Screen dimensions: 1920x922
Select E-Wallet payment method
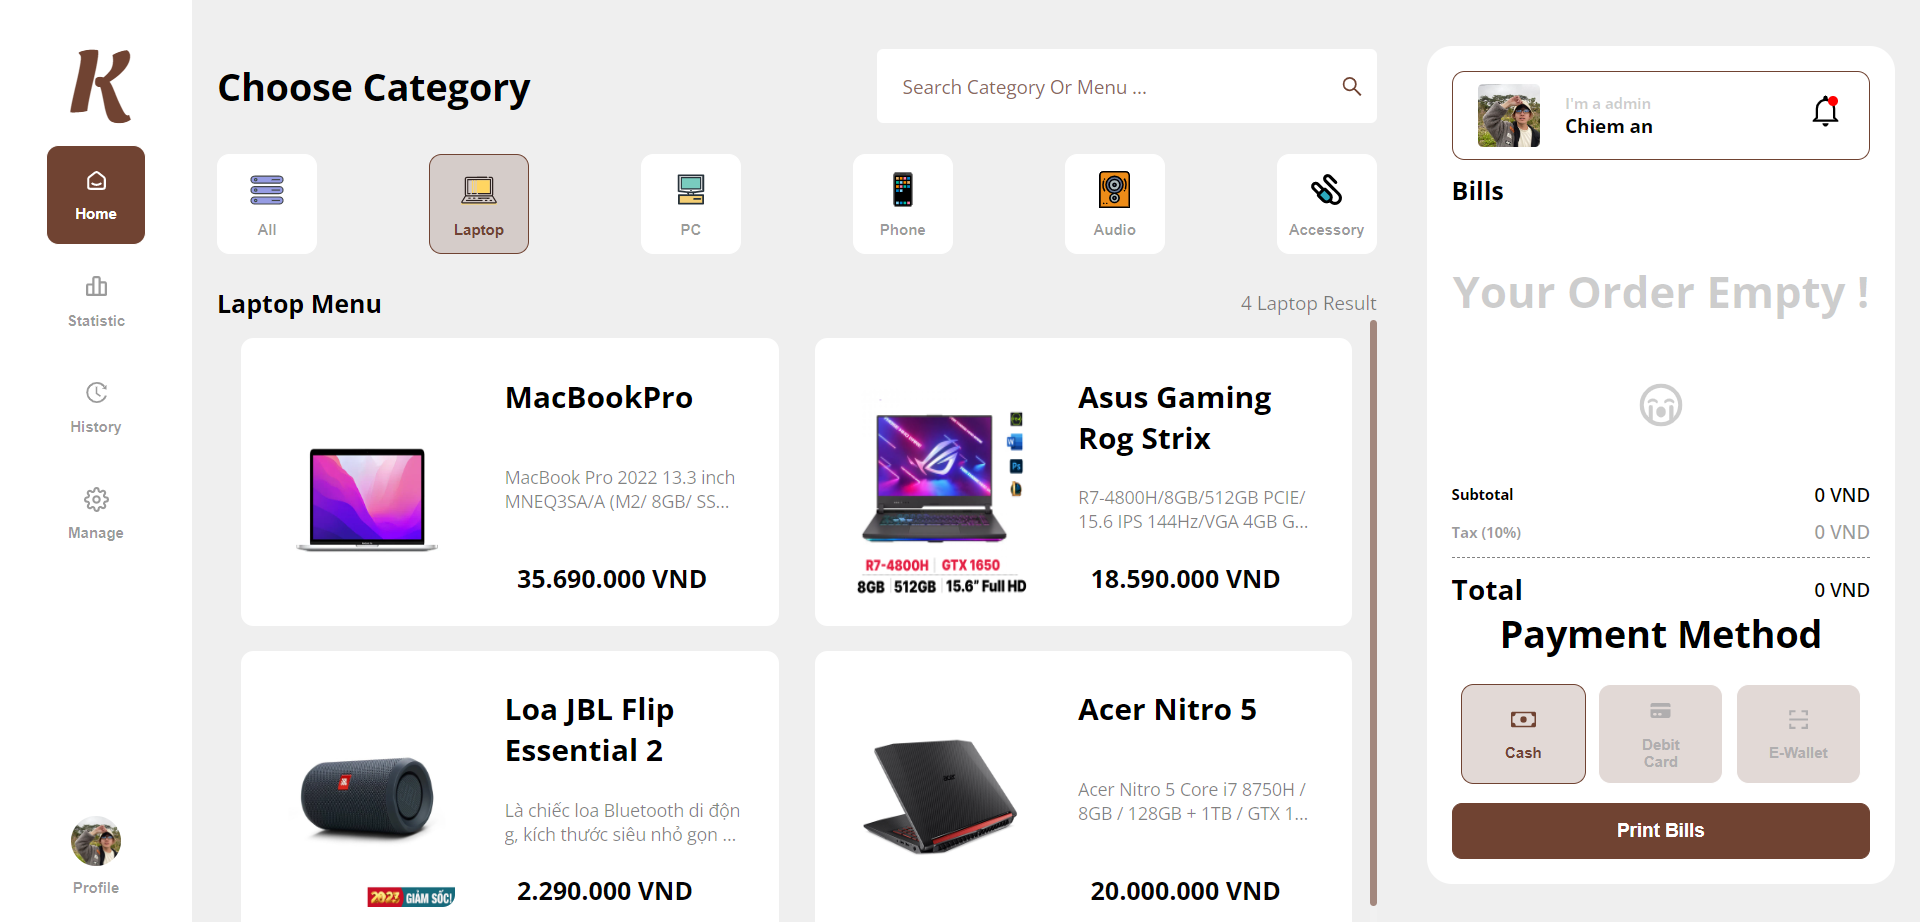pos(1798,734)
